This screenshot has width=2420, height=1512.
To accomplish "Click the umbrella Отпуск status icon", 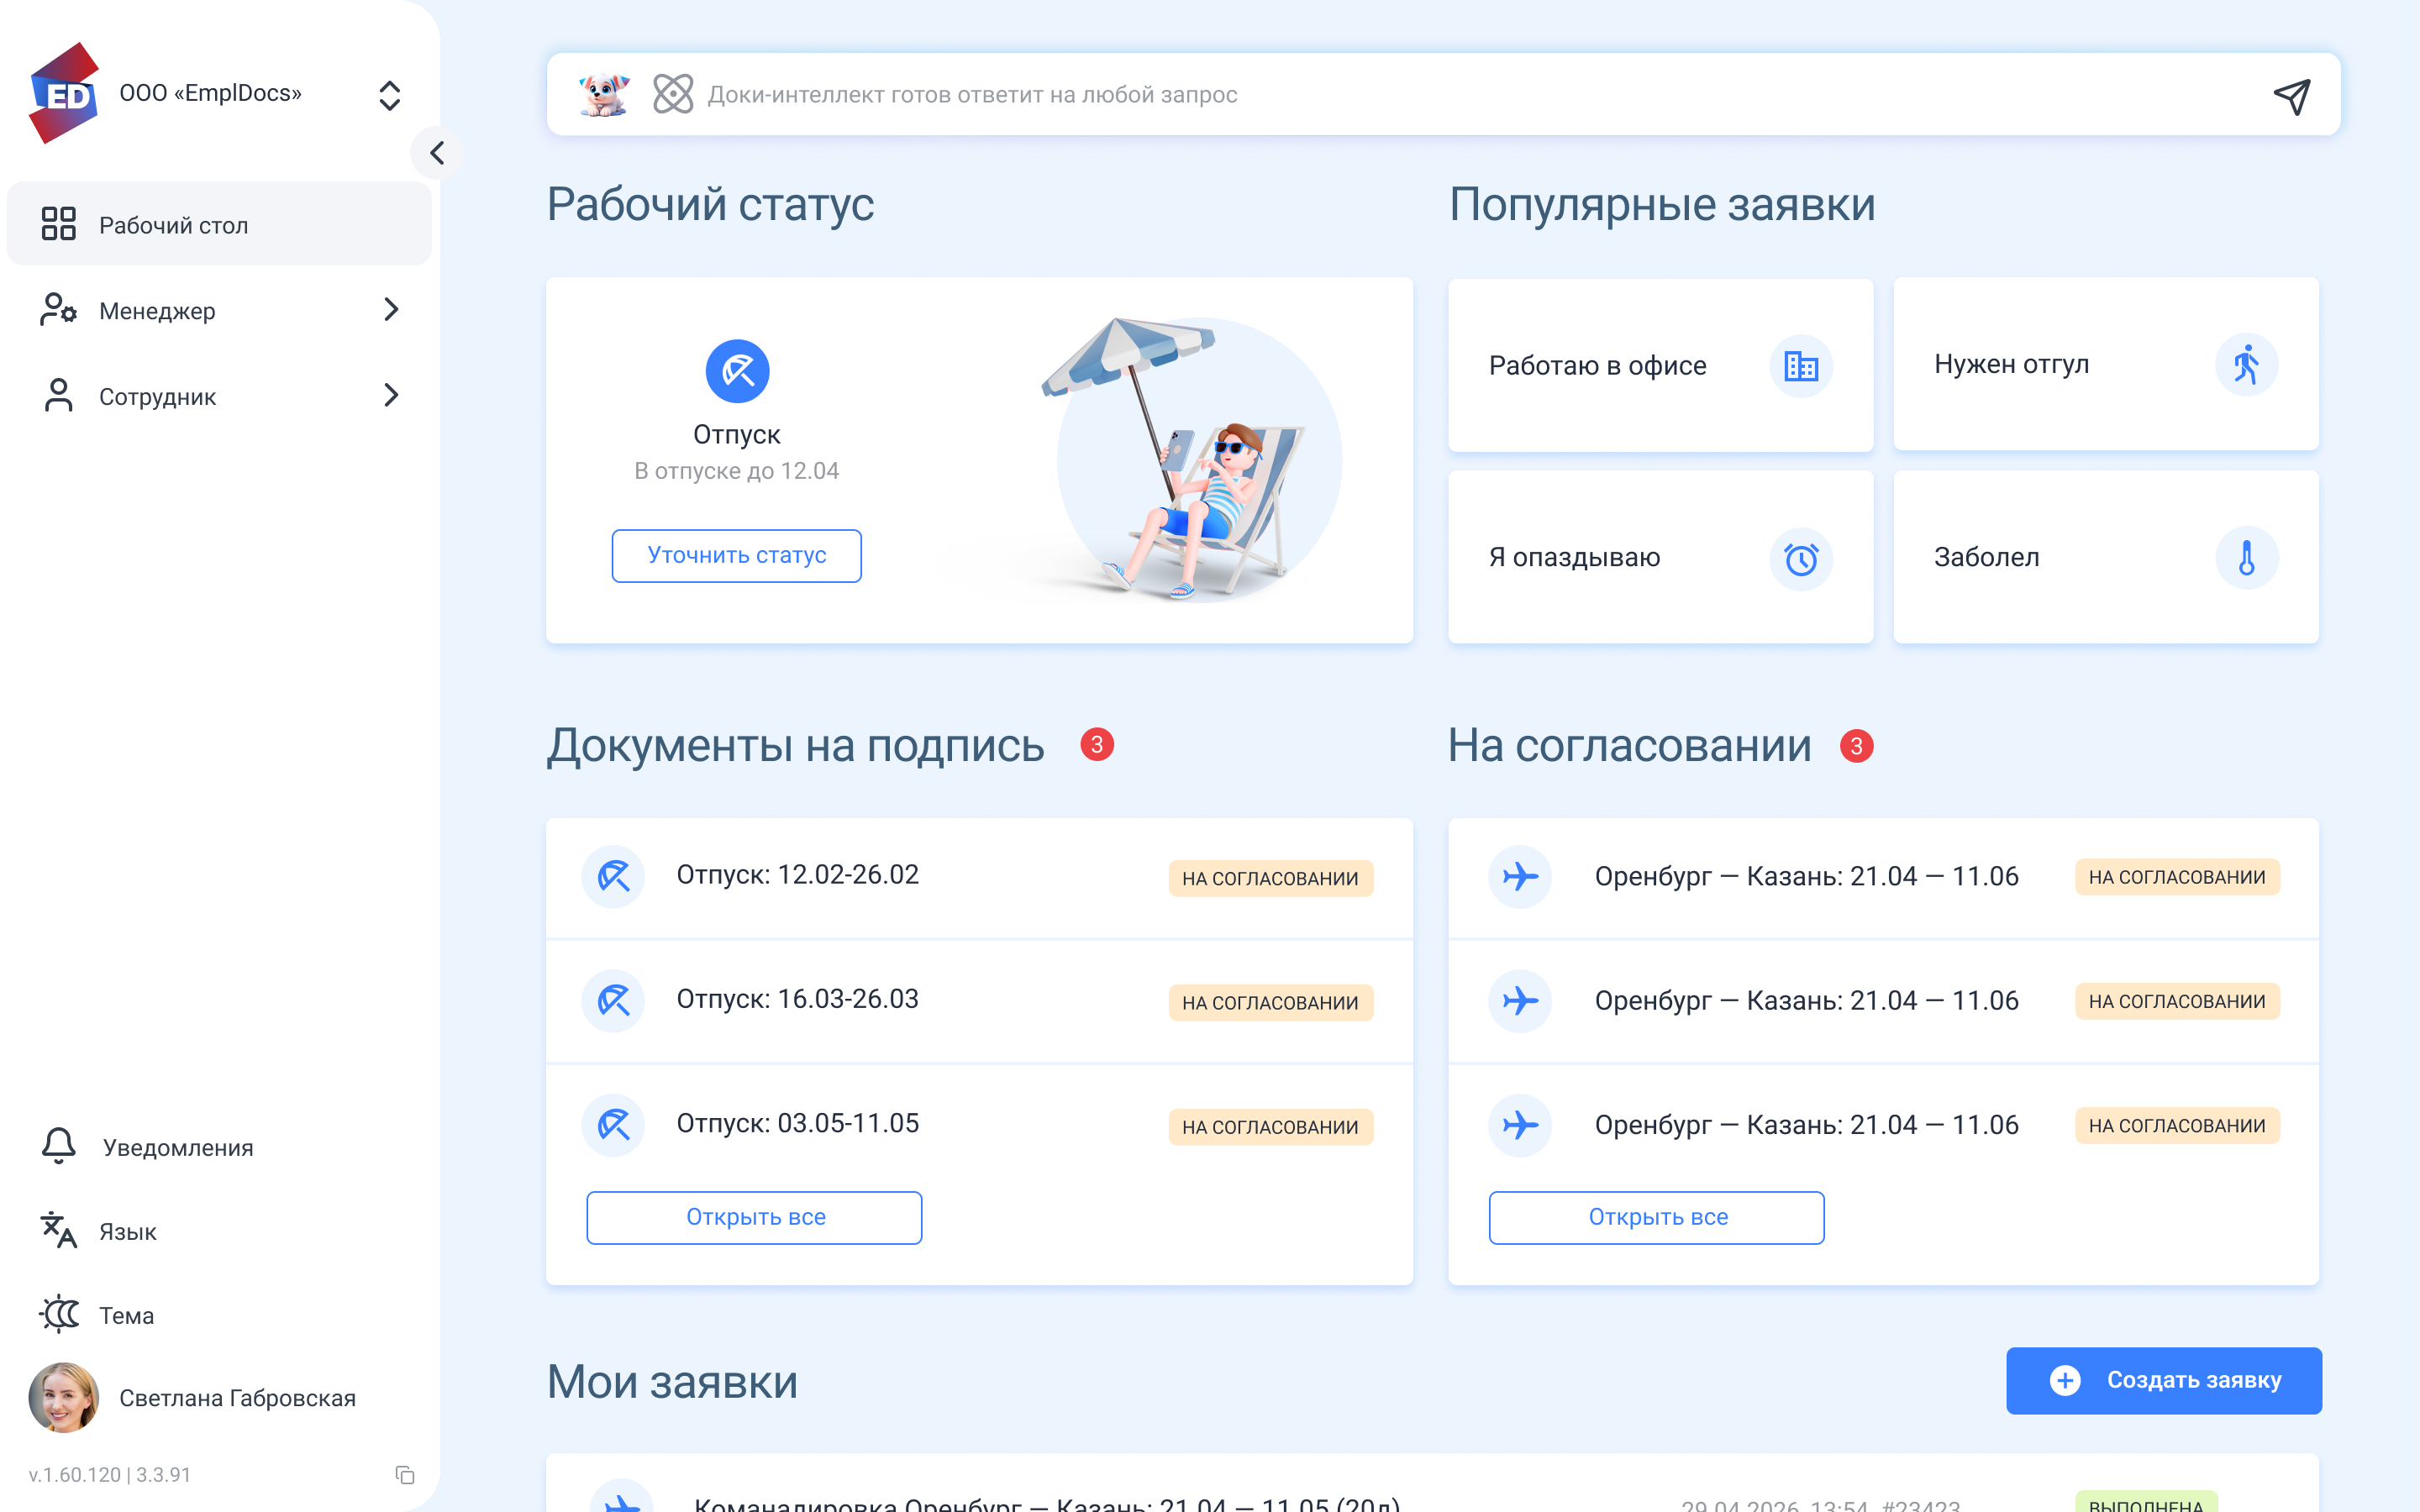I will coord(737,371).
